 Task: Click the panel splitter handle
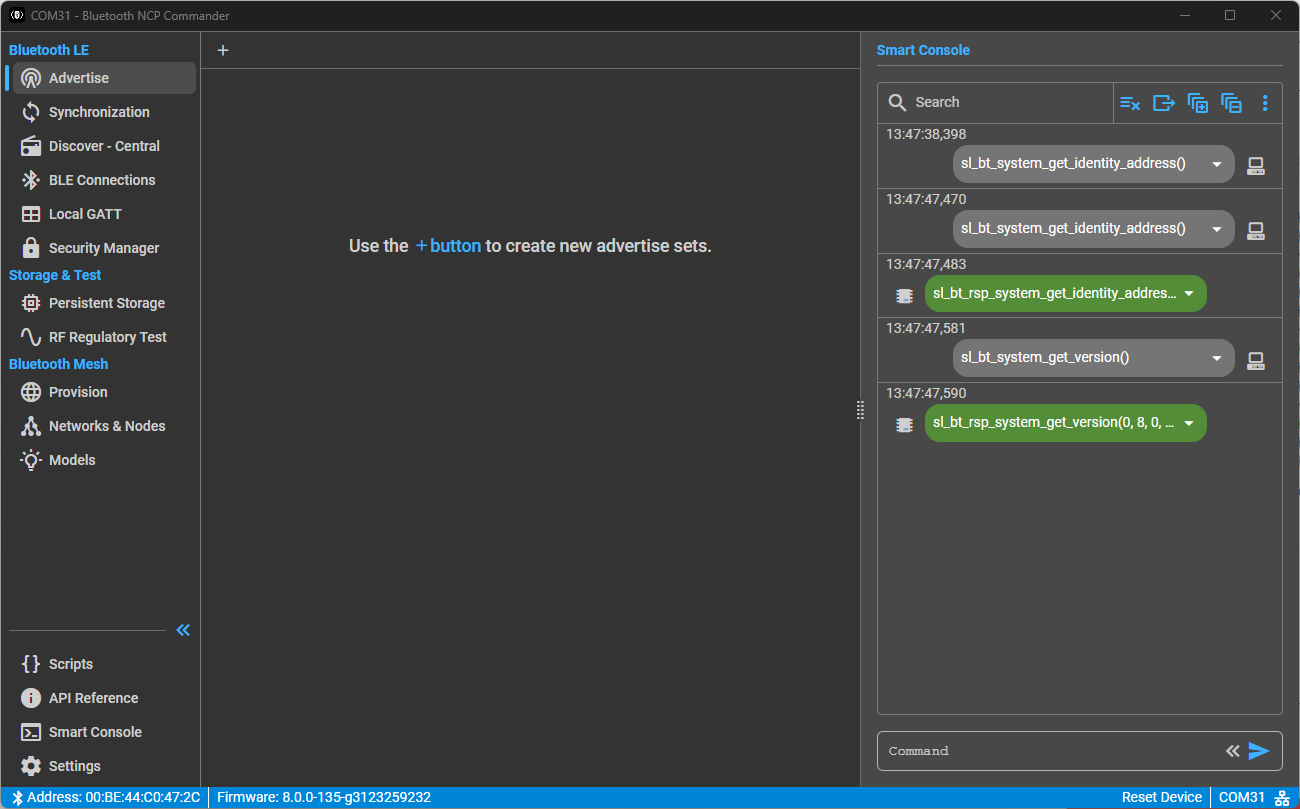coord(860,410)
